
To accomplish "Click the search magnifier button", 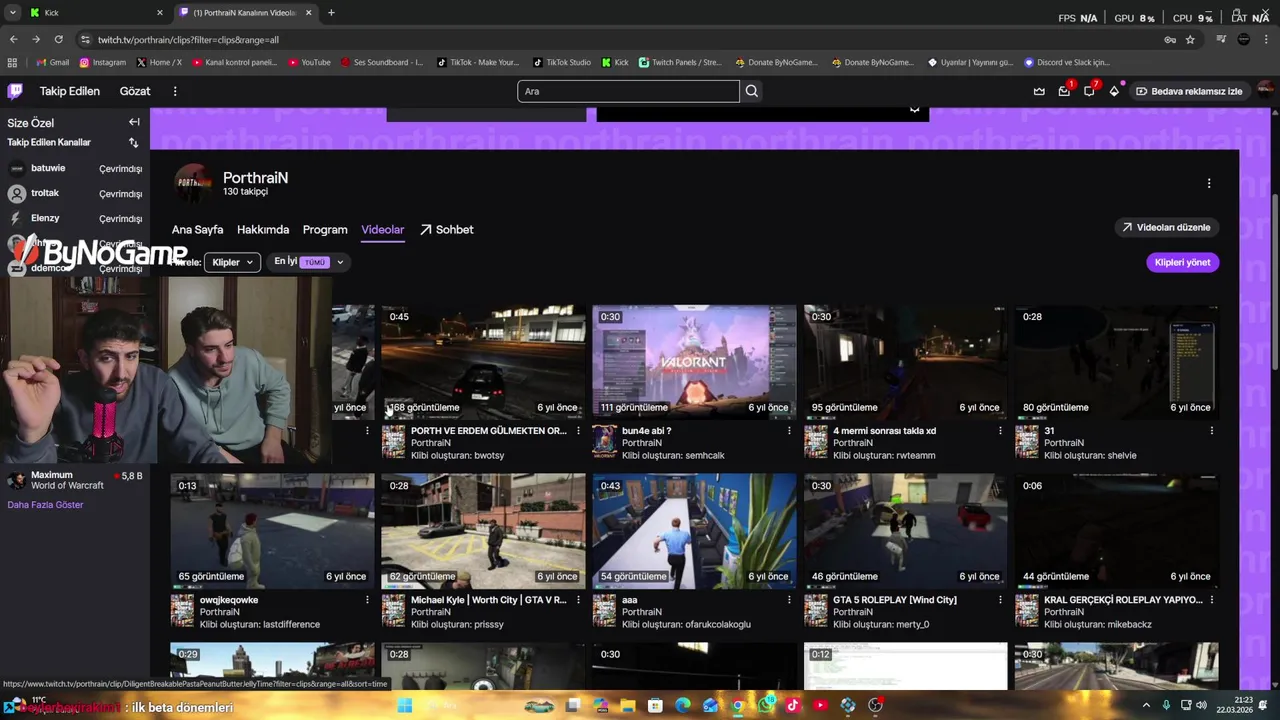I will click(x=752, y=91).
